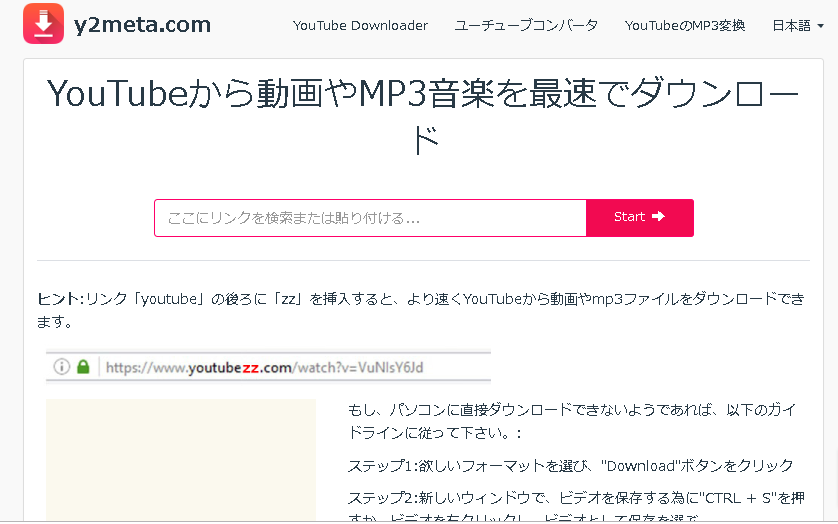838x524 pixels.
Task: Click the ステップ1 instruction text
Action: coord(570,466)
